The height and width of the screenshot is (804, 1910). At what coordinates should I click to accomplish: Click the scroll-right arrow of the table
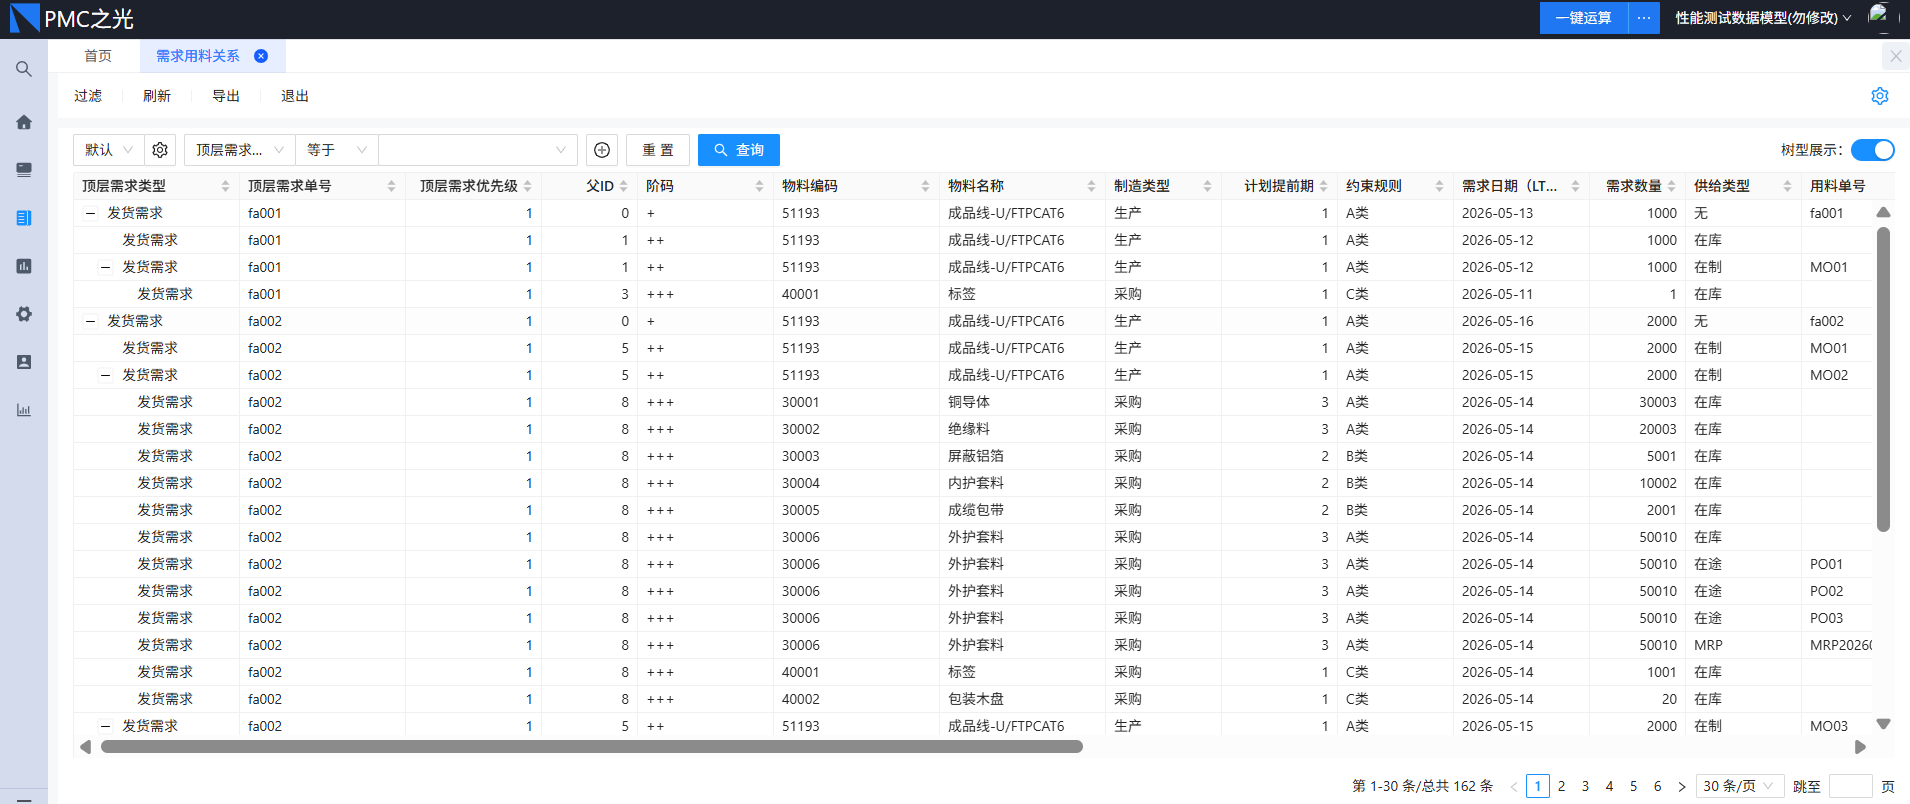click(1860, 747)
